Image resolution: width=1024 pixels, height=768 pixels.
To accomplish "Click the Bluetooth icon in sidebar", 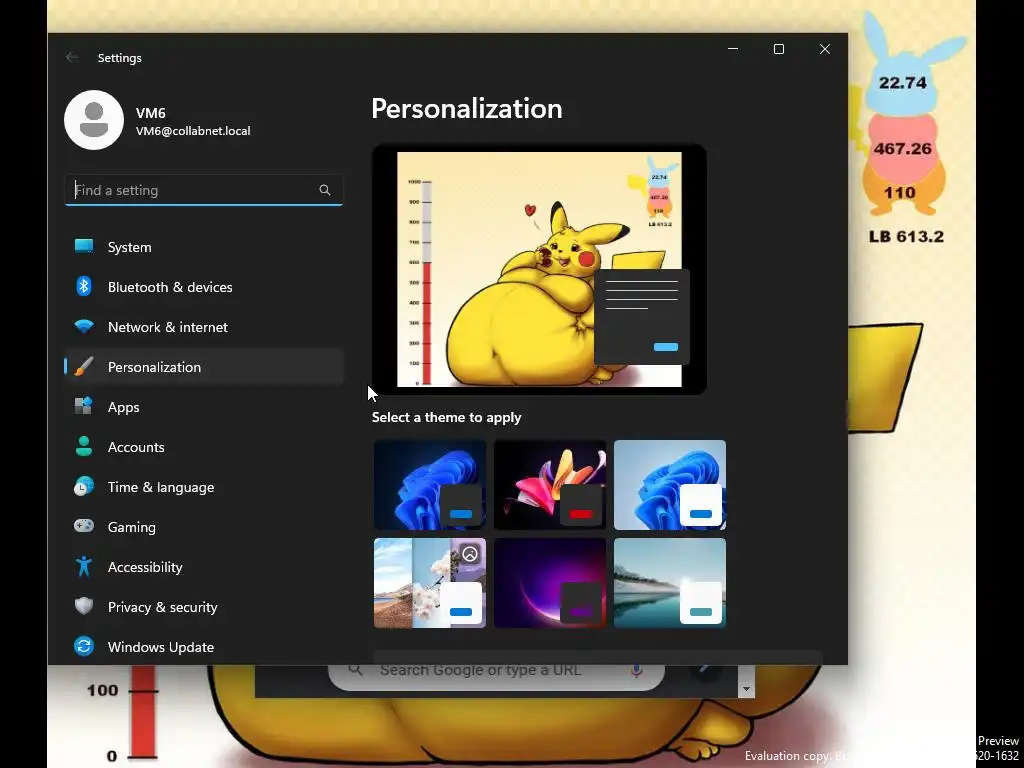I will (x=84, y=286).
